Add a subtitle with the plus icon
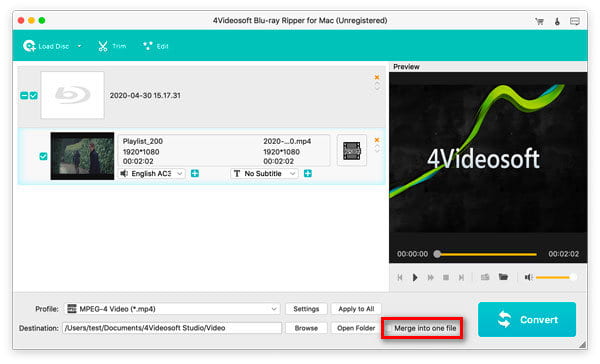 pos(308,174)
